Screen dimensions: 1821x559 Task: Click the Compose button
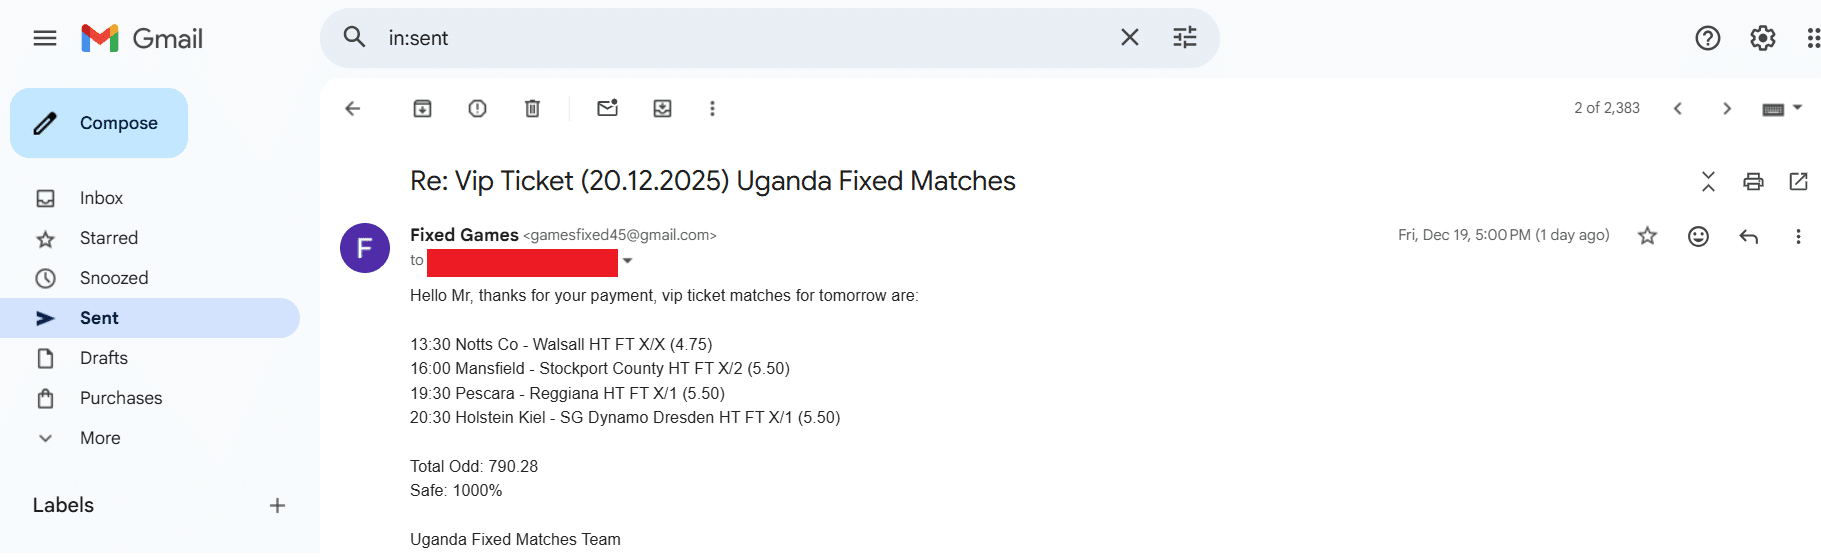point(99,123)
